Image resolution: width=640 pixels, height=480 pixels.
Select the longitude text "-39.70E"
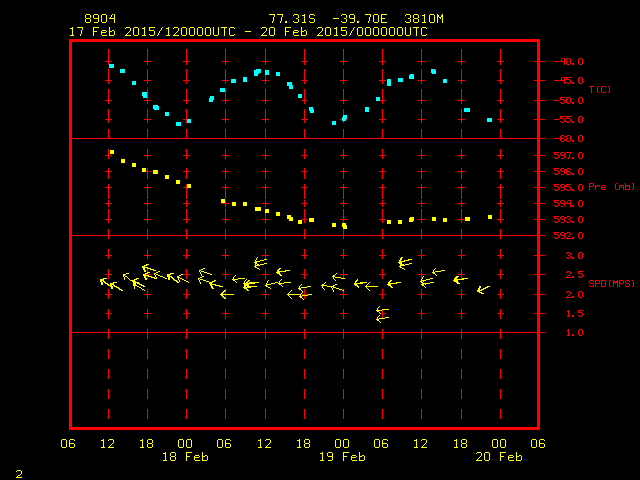point(360,19)
